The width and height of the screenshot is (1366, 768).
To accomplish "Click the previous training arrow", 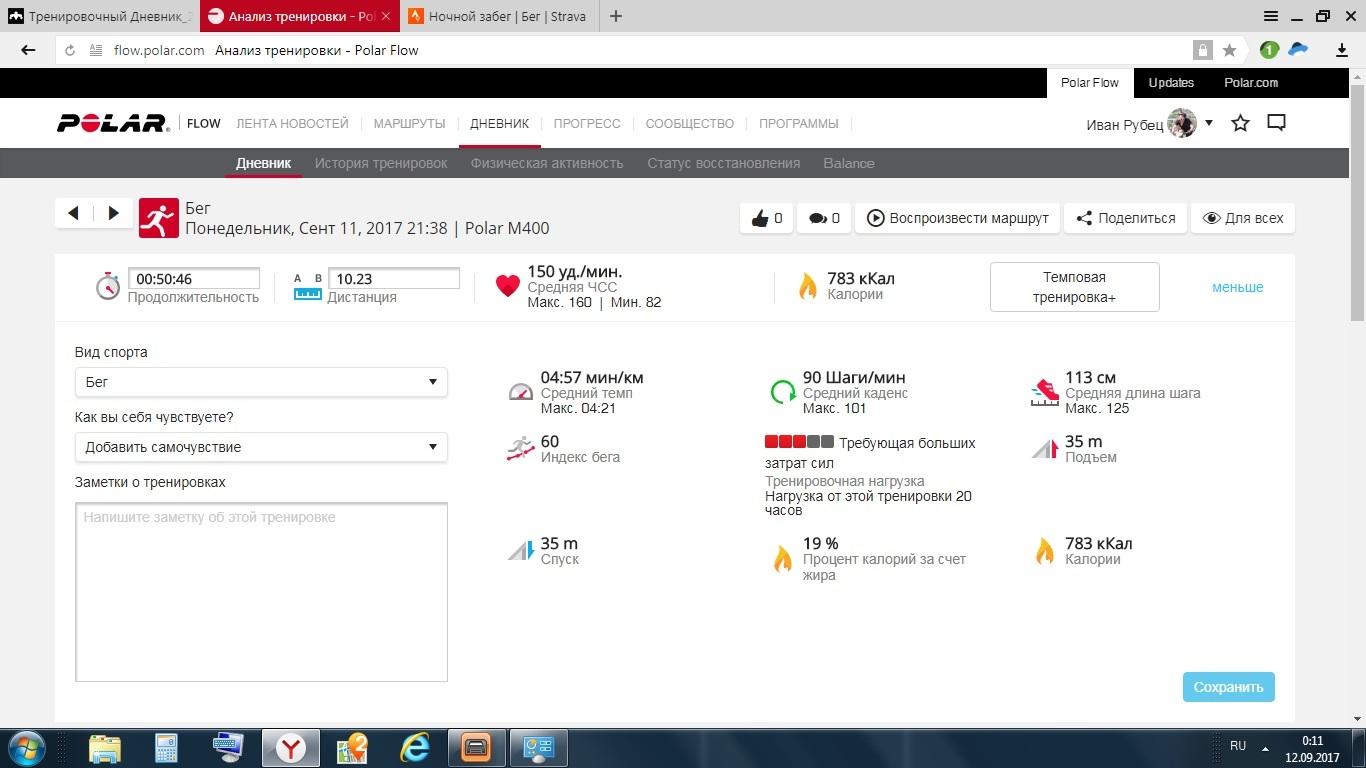I will point(73,213).
